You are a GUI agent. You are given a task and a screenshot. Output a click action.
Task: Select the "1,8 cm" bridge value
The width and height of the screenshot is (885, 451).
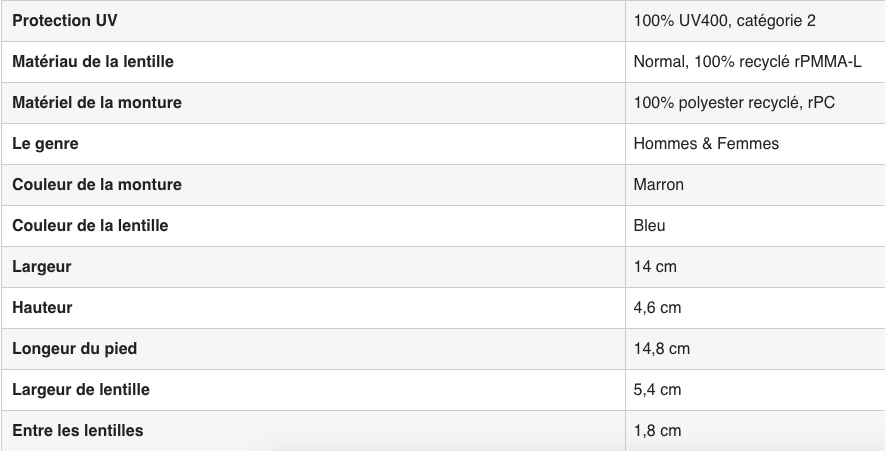pyautogui.click(x=657, y=431)
